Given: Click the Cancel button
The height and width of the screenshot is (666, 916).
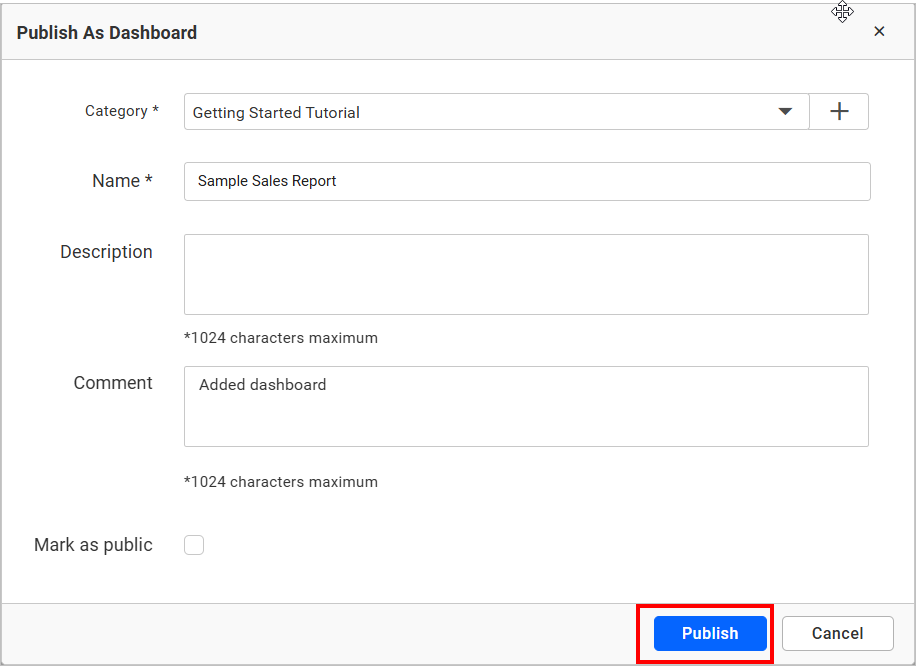Looking at the screenshot, I should pos(837,633).
